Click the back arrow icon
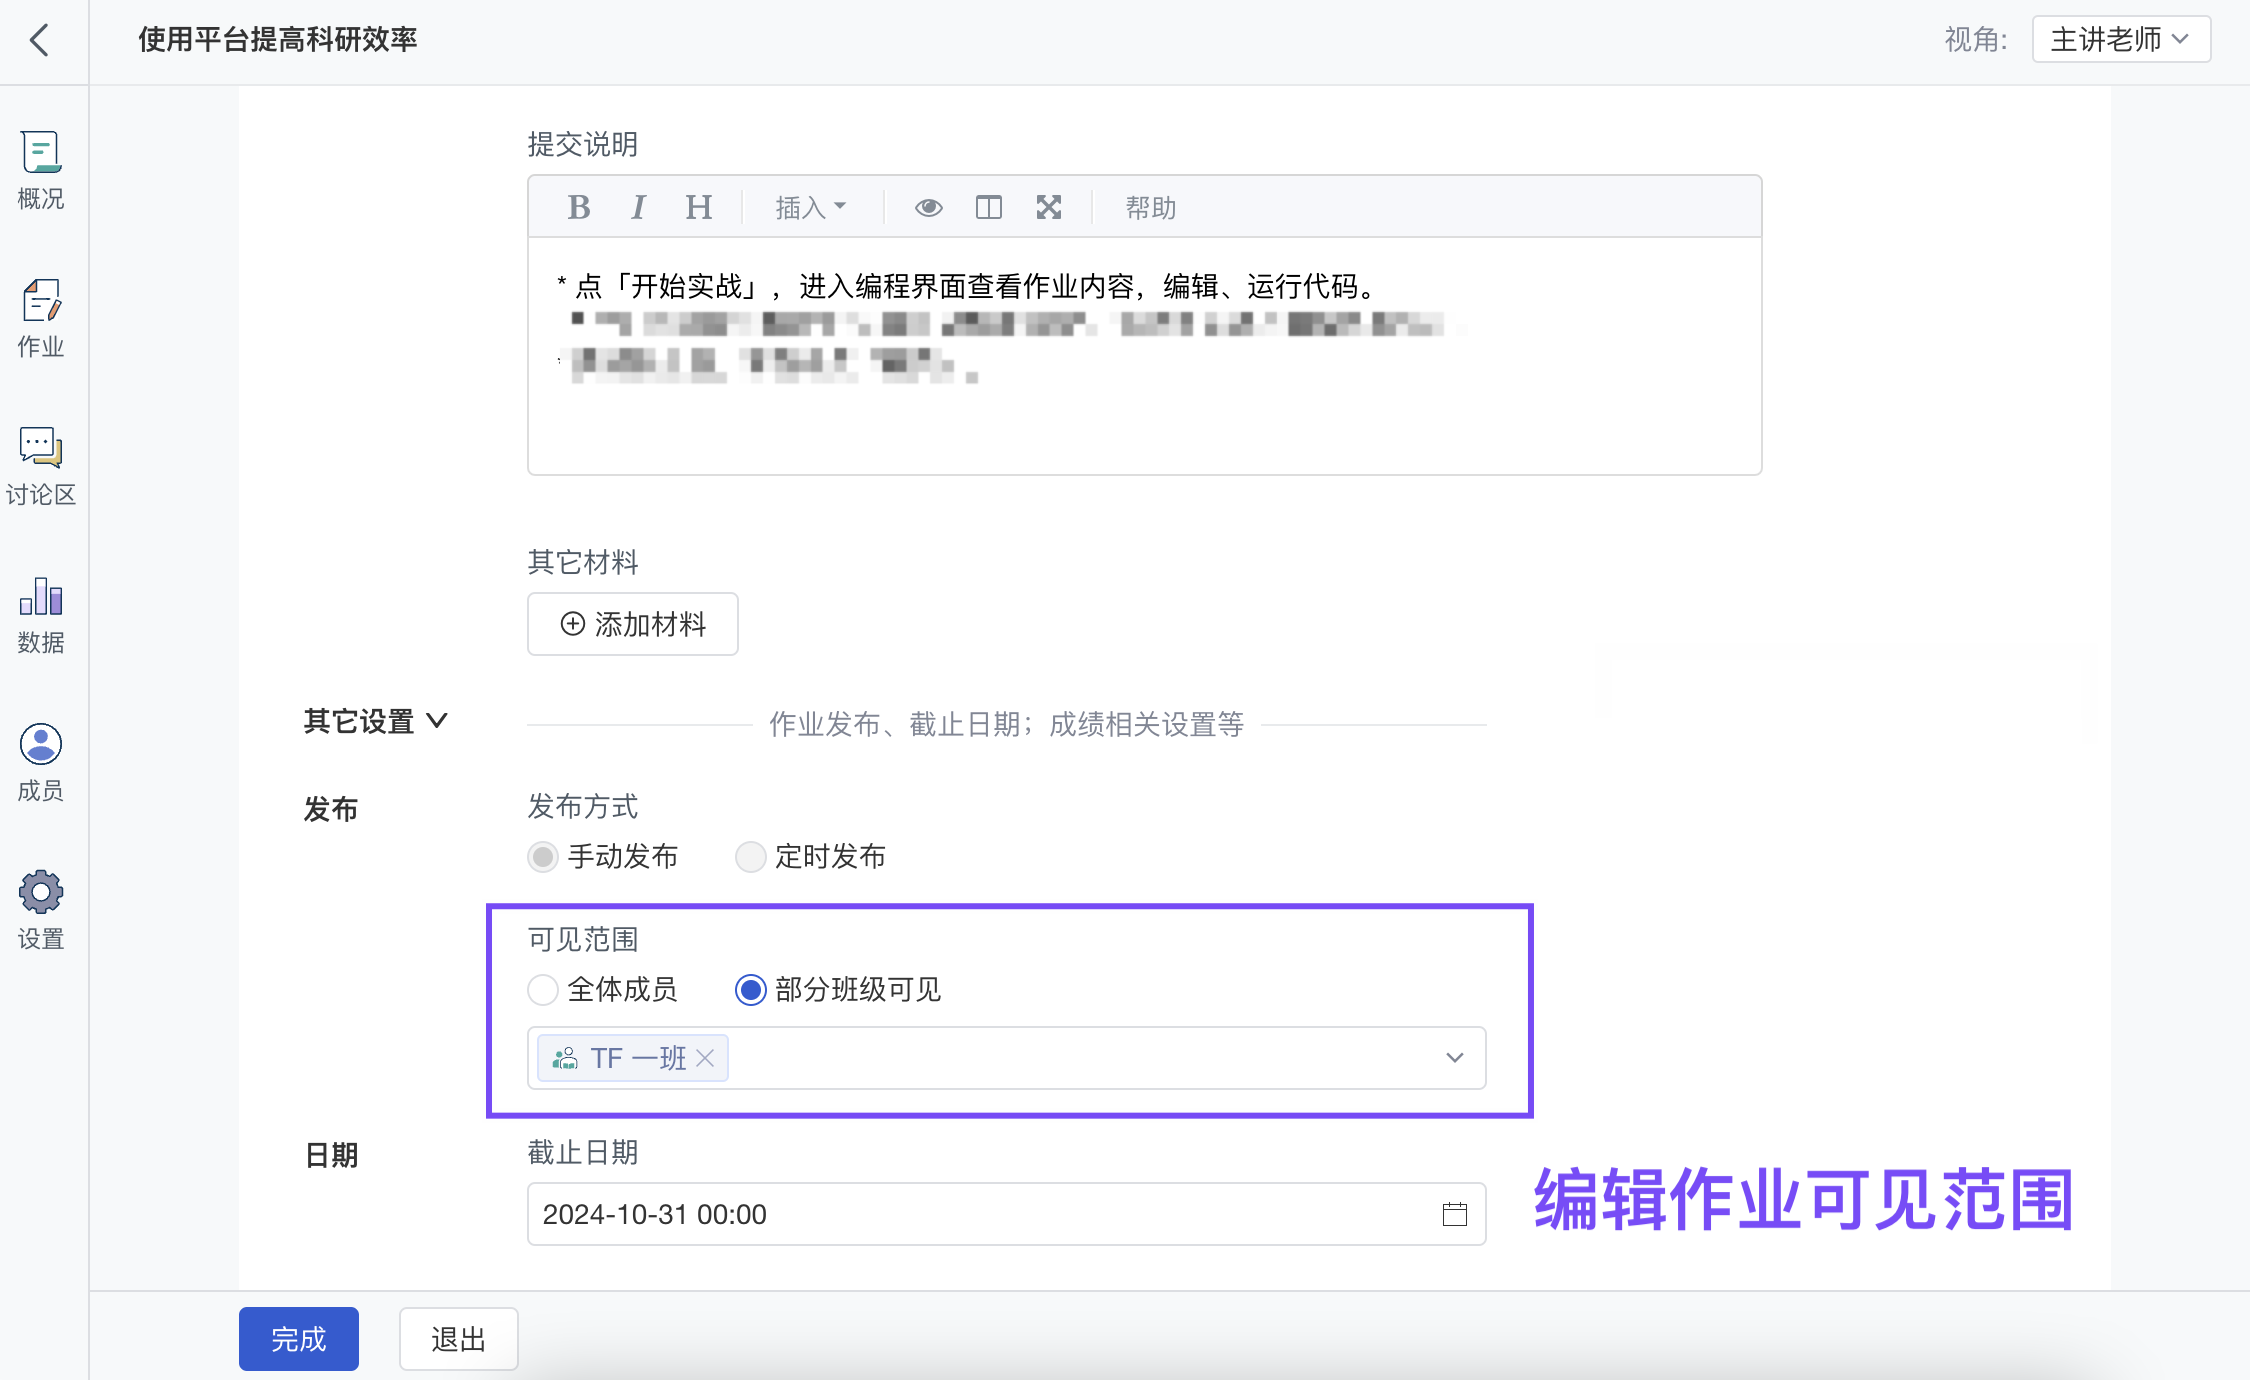Viewport: 2250px width, 1380px height. (x=40, y=40)
